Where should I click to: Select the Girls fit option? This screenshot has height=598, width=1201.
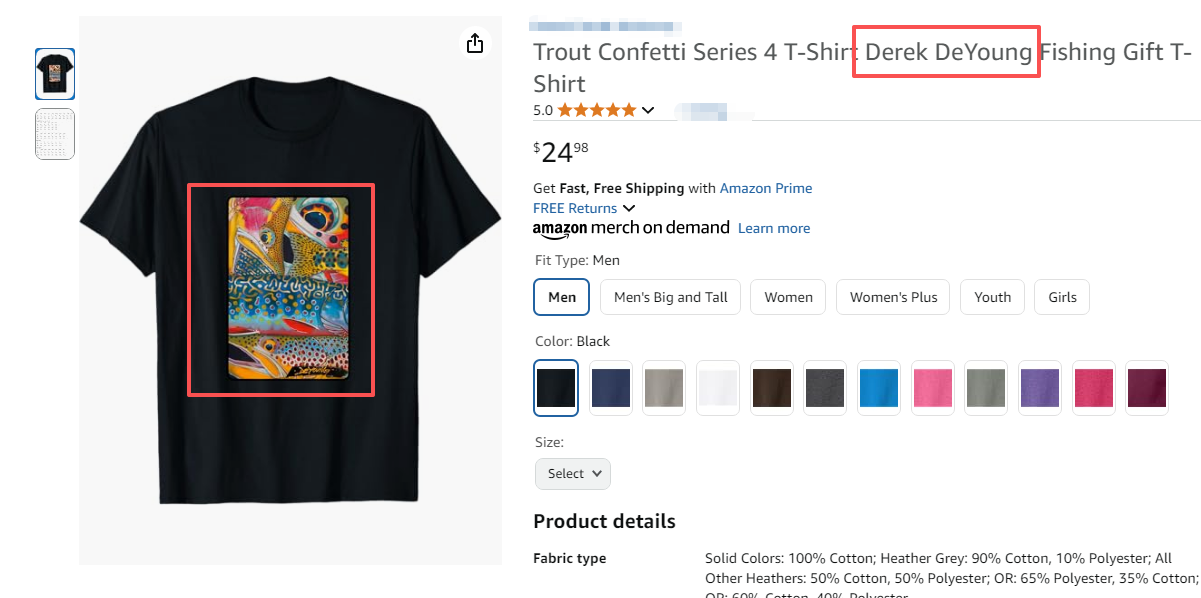[x=1062, y=297]
